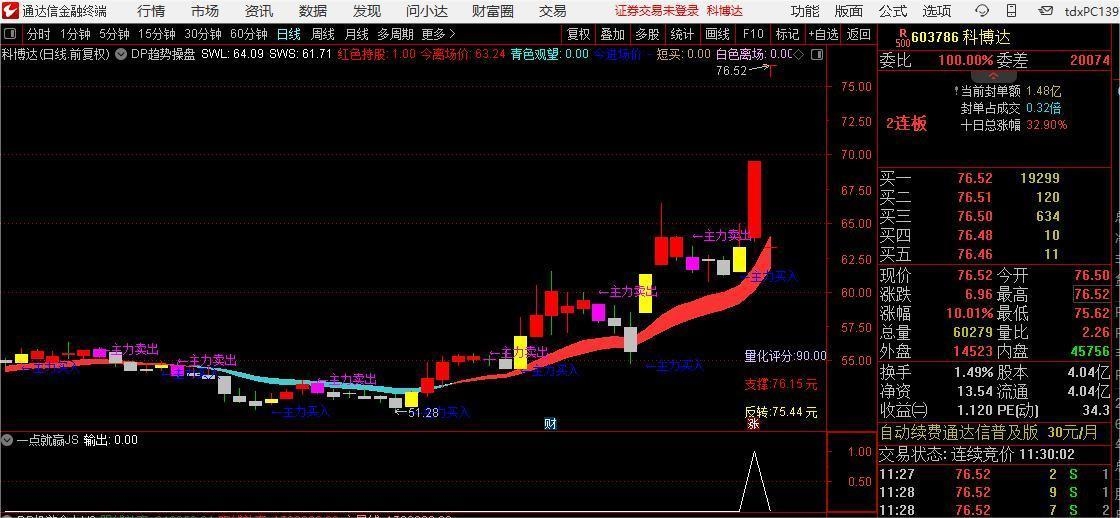Open the 发现 menu
Viewport: 1120px width, 518px height.
366,11
